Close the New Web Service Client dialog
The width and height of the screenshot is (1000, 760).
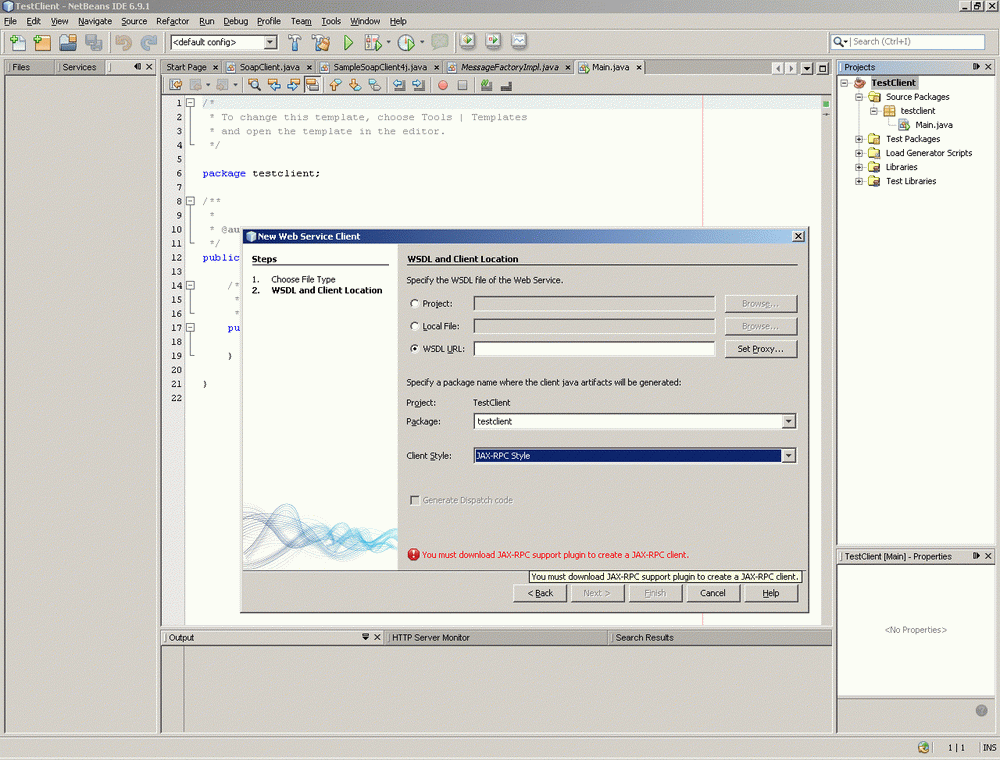tap(798, 237)
